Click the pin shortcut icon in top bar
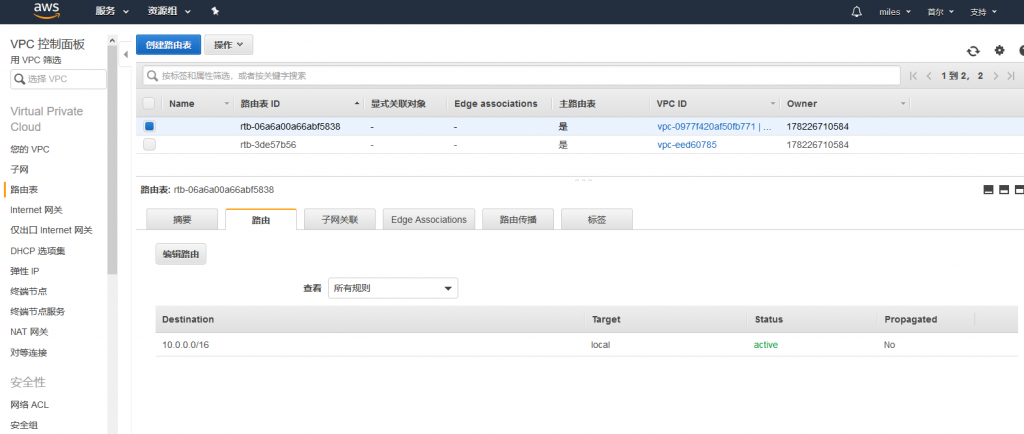 pos(216,12)
